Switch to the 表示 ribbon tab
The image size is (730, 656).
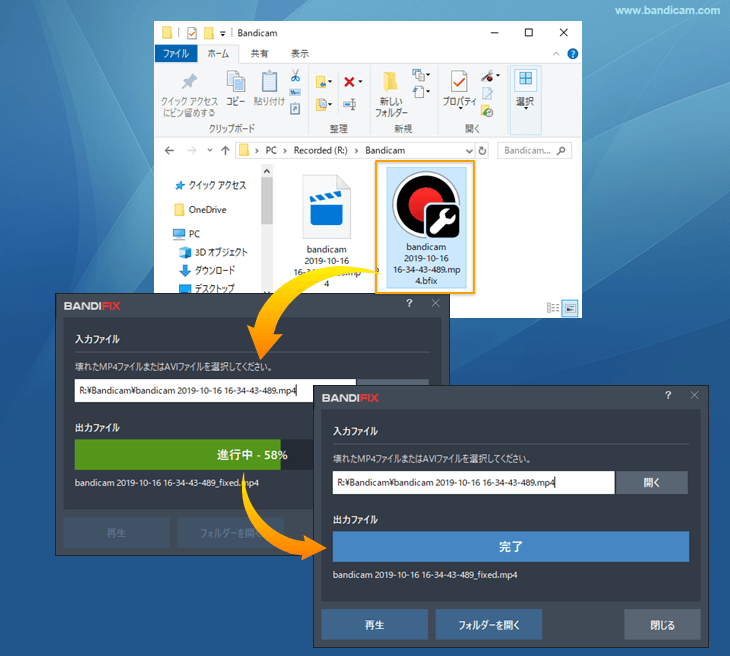tap(300, 54)
